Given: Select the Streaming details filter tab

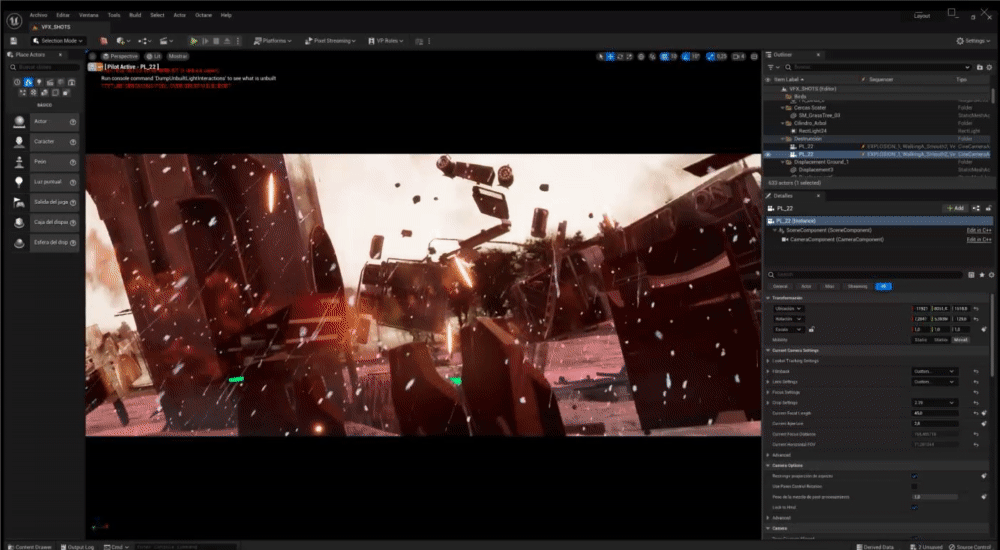Looking at the screenshot, I should pyautogui.click(x=857, y=286).
